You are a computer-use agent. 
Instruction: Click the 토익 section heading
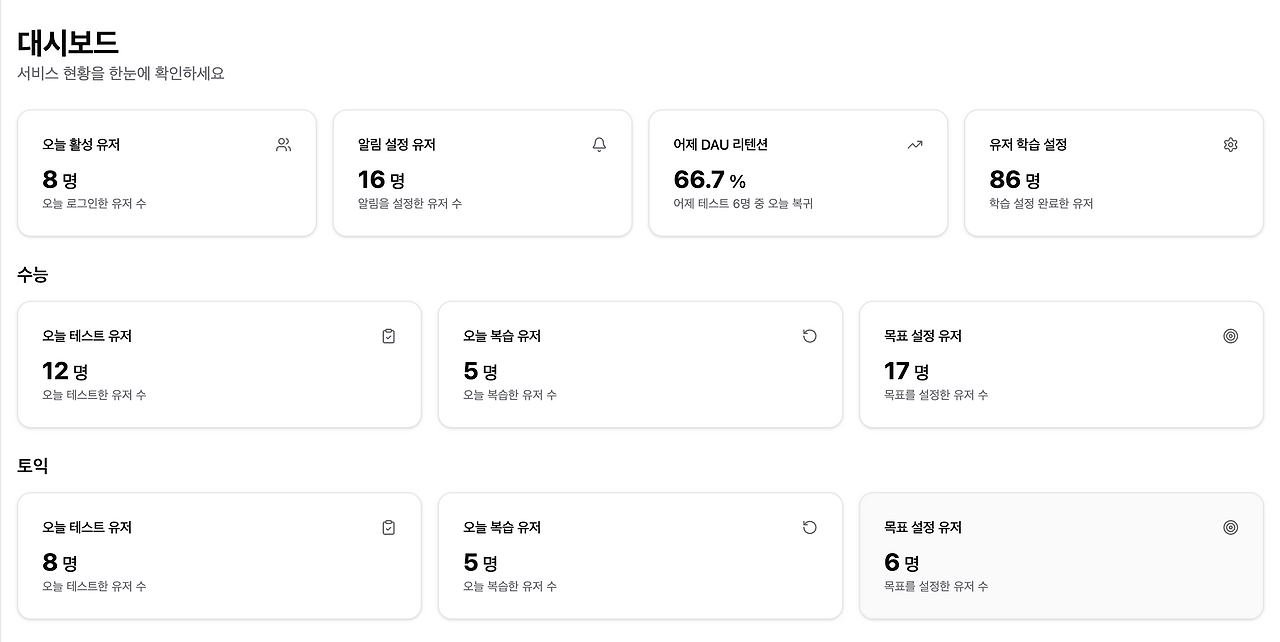pyautogui.click(x=33, y=466)
